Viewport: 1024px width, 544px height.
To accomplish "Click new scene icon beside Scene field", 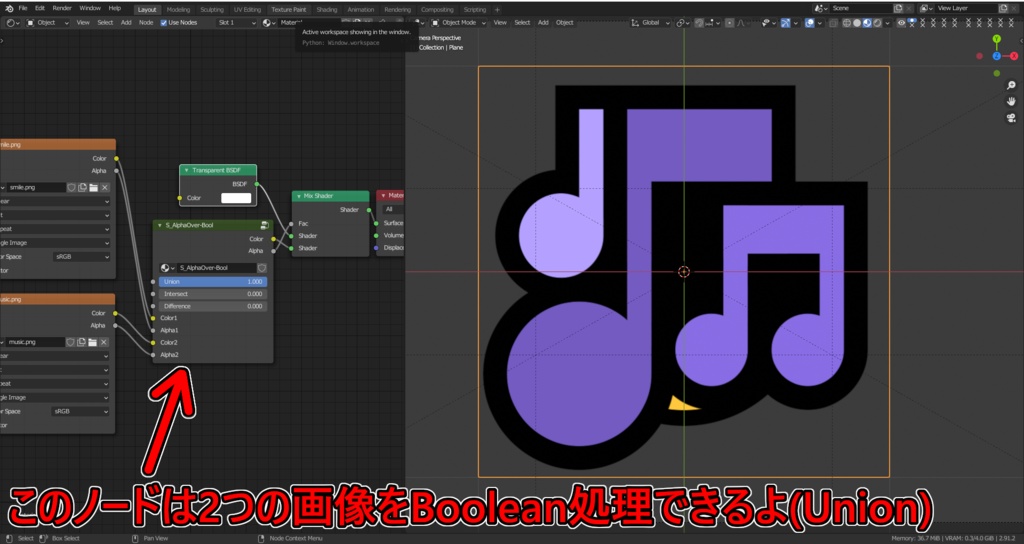I will 898,8.
